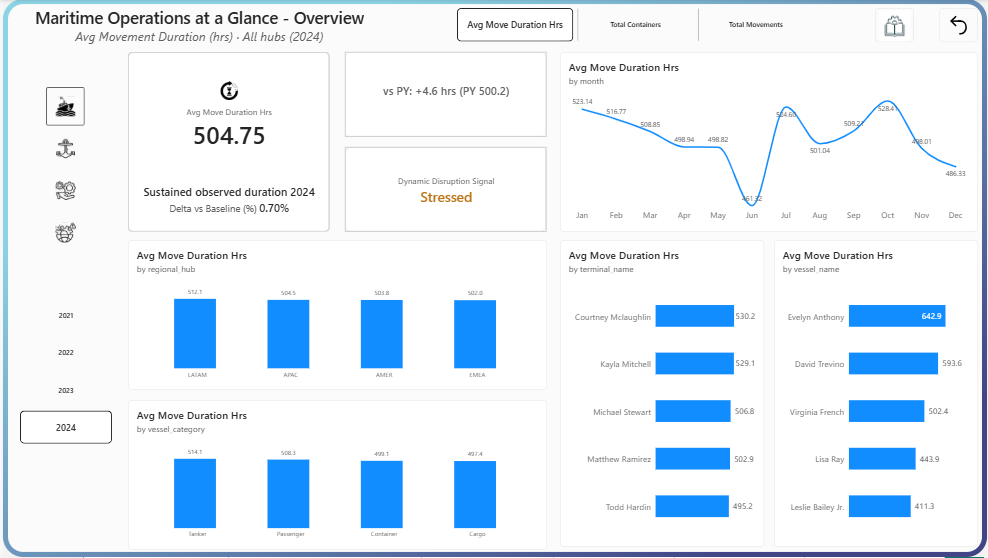Click the back arrow icon
Viewport: 988px width, 558px height.
coord(958,25)
